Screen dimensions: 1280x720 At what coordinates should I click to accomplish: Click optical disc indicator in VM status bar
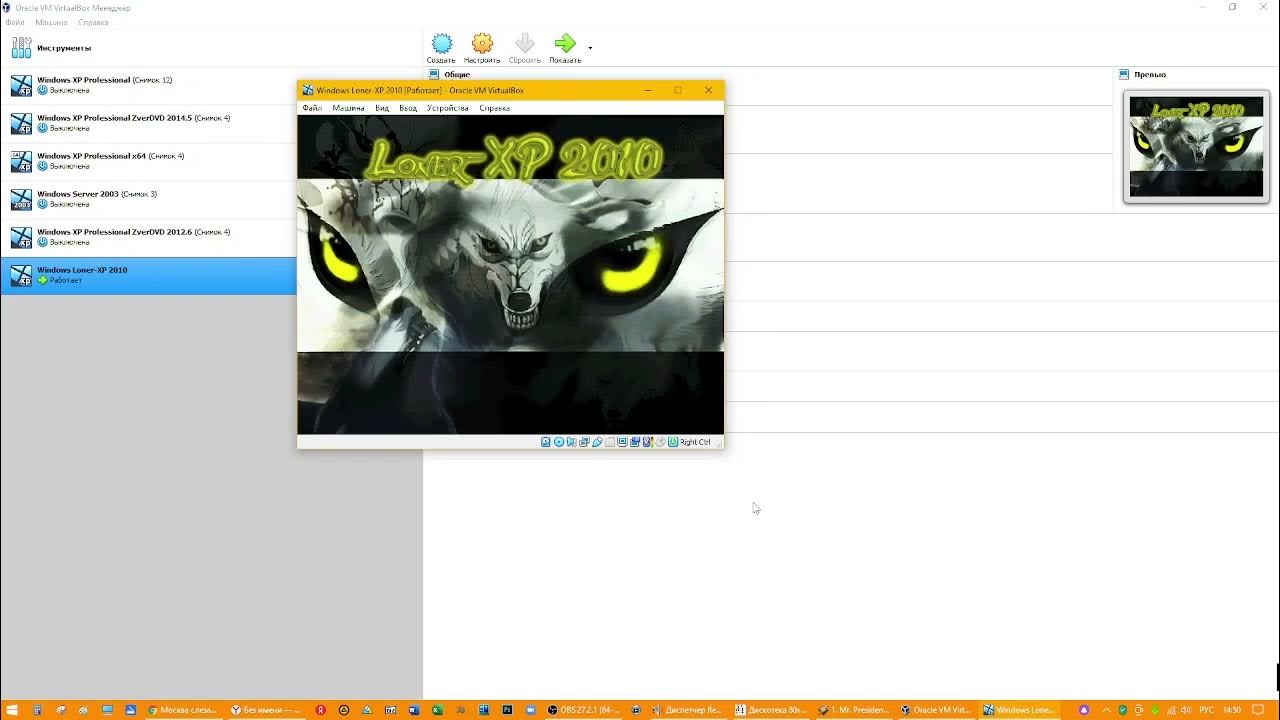click(x=559, y=442)
